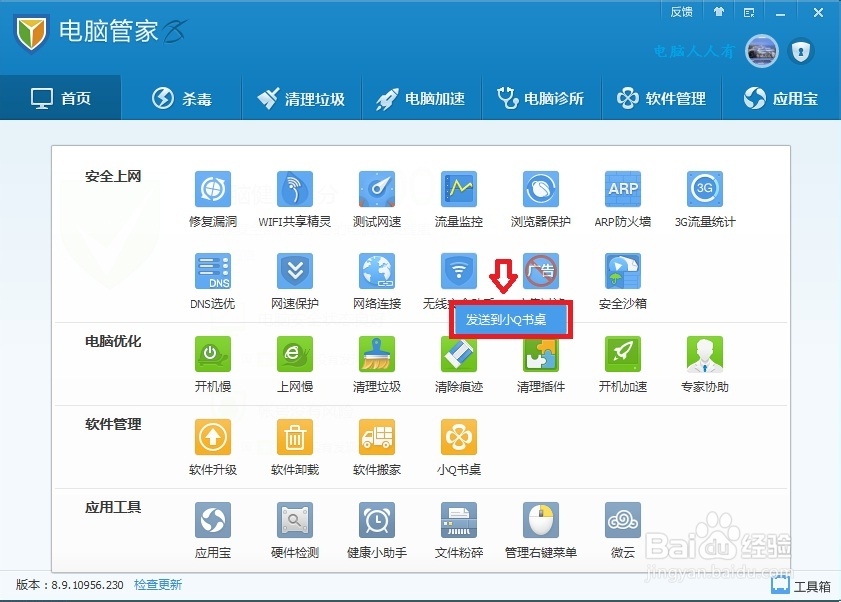Open 开机慢 green power icon
841x602 pixels.
click(x=213, y=354)
